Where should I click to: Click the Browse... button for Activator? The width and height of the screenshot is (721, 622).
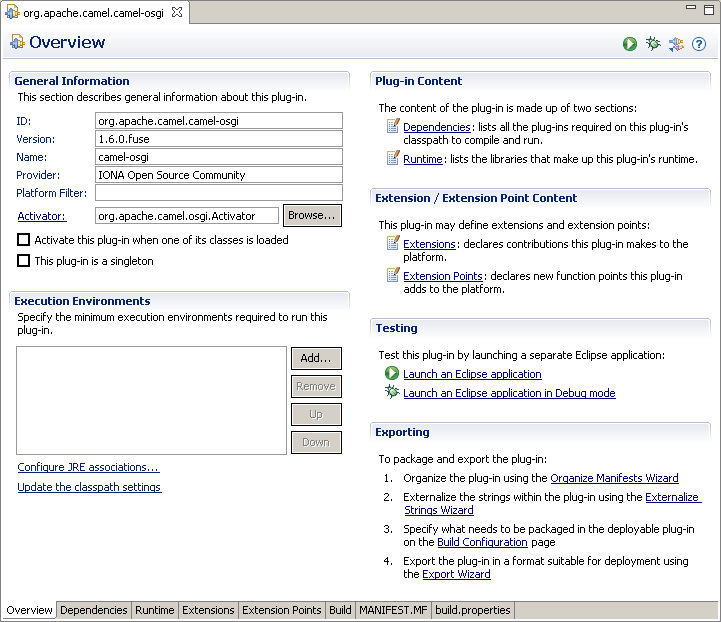312,215
